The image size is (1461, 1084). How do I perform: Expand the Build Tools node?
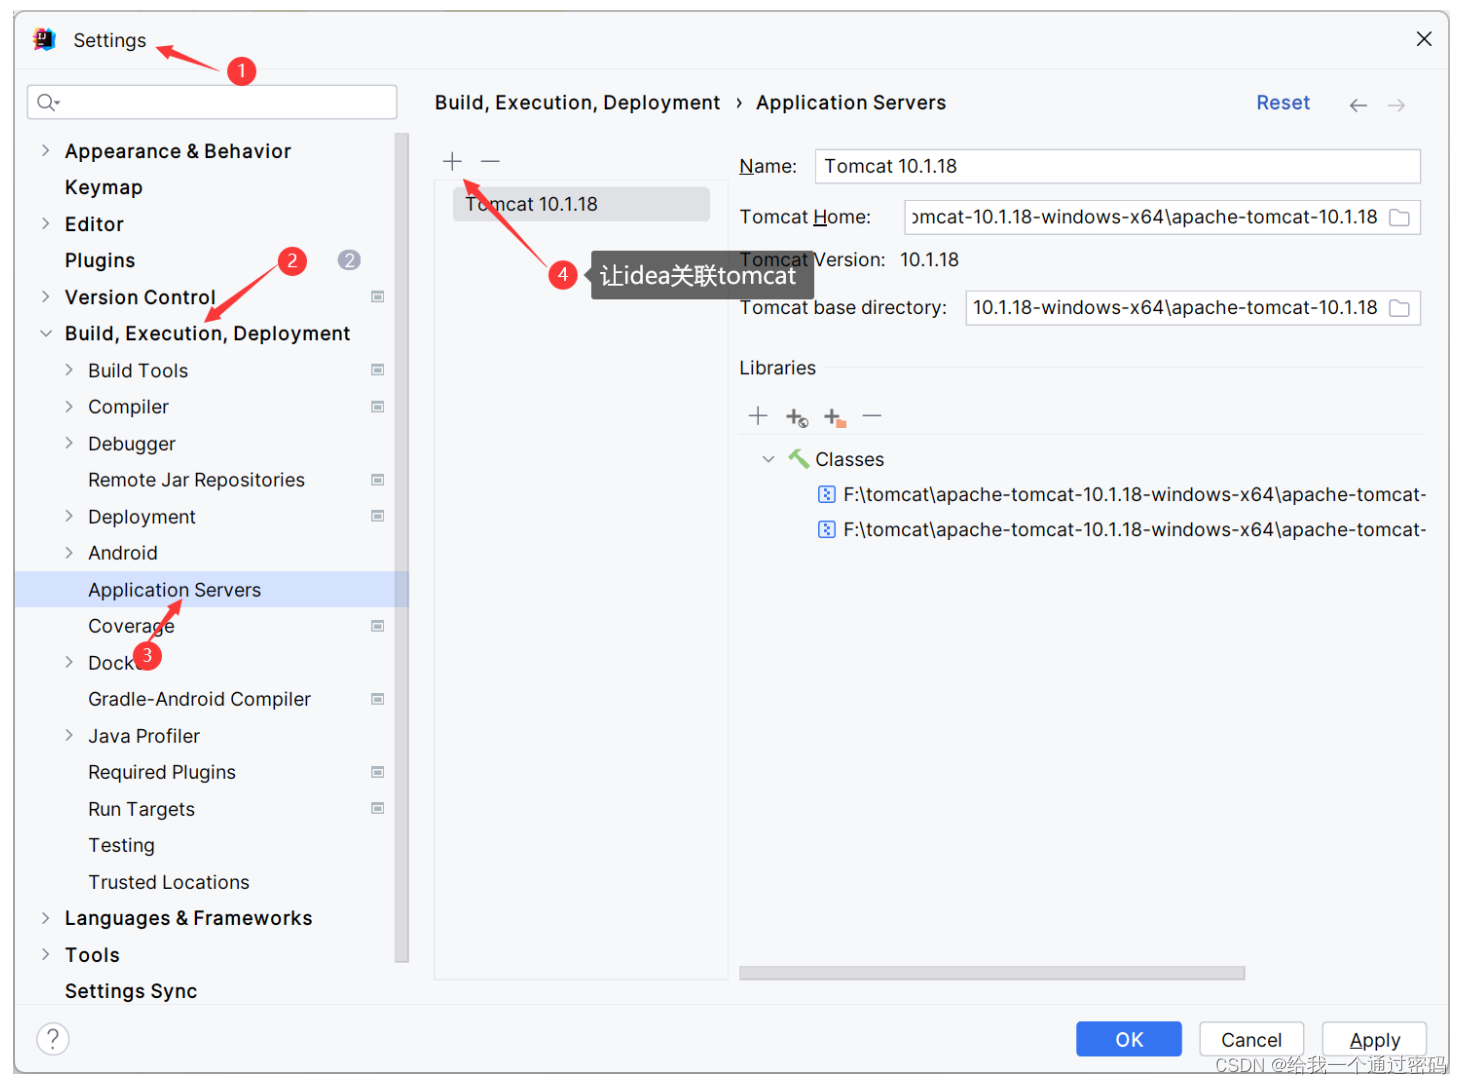[x=69, y=370]
